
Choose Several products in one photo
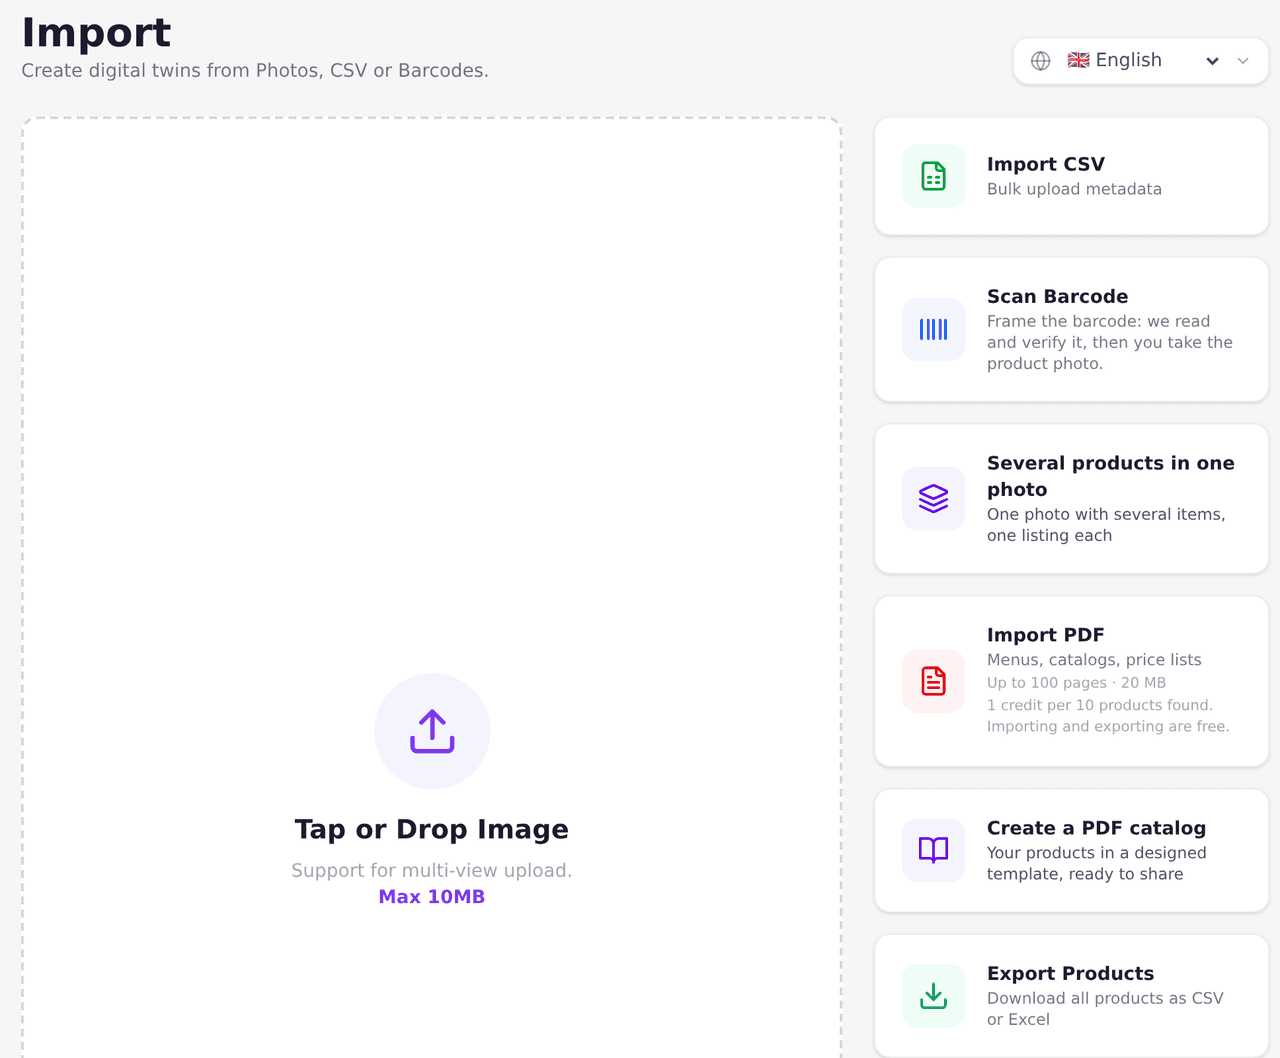(1071, 499)
